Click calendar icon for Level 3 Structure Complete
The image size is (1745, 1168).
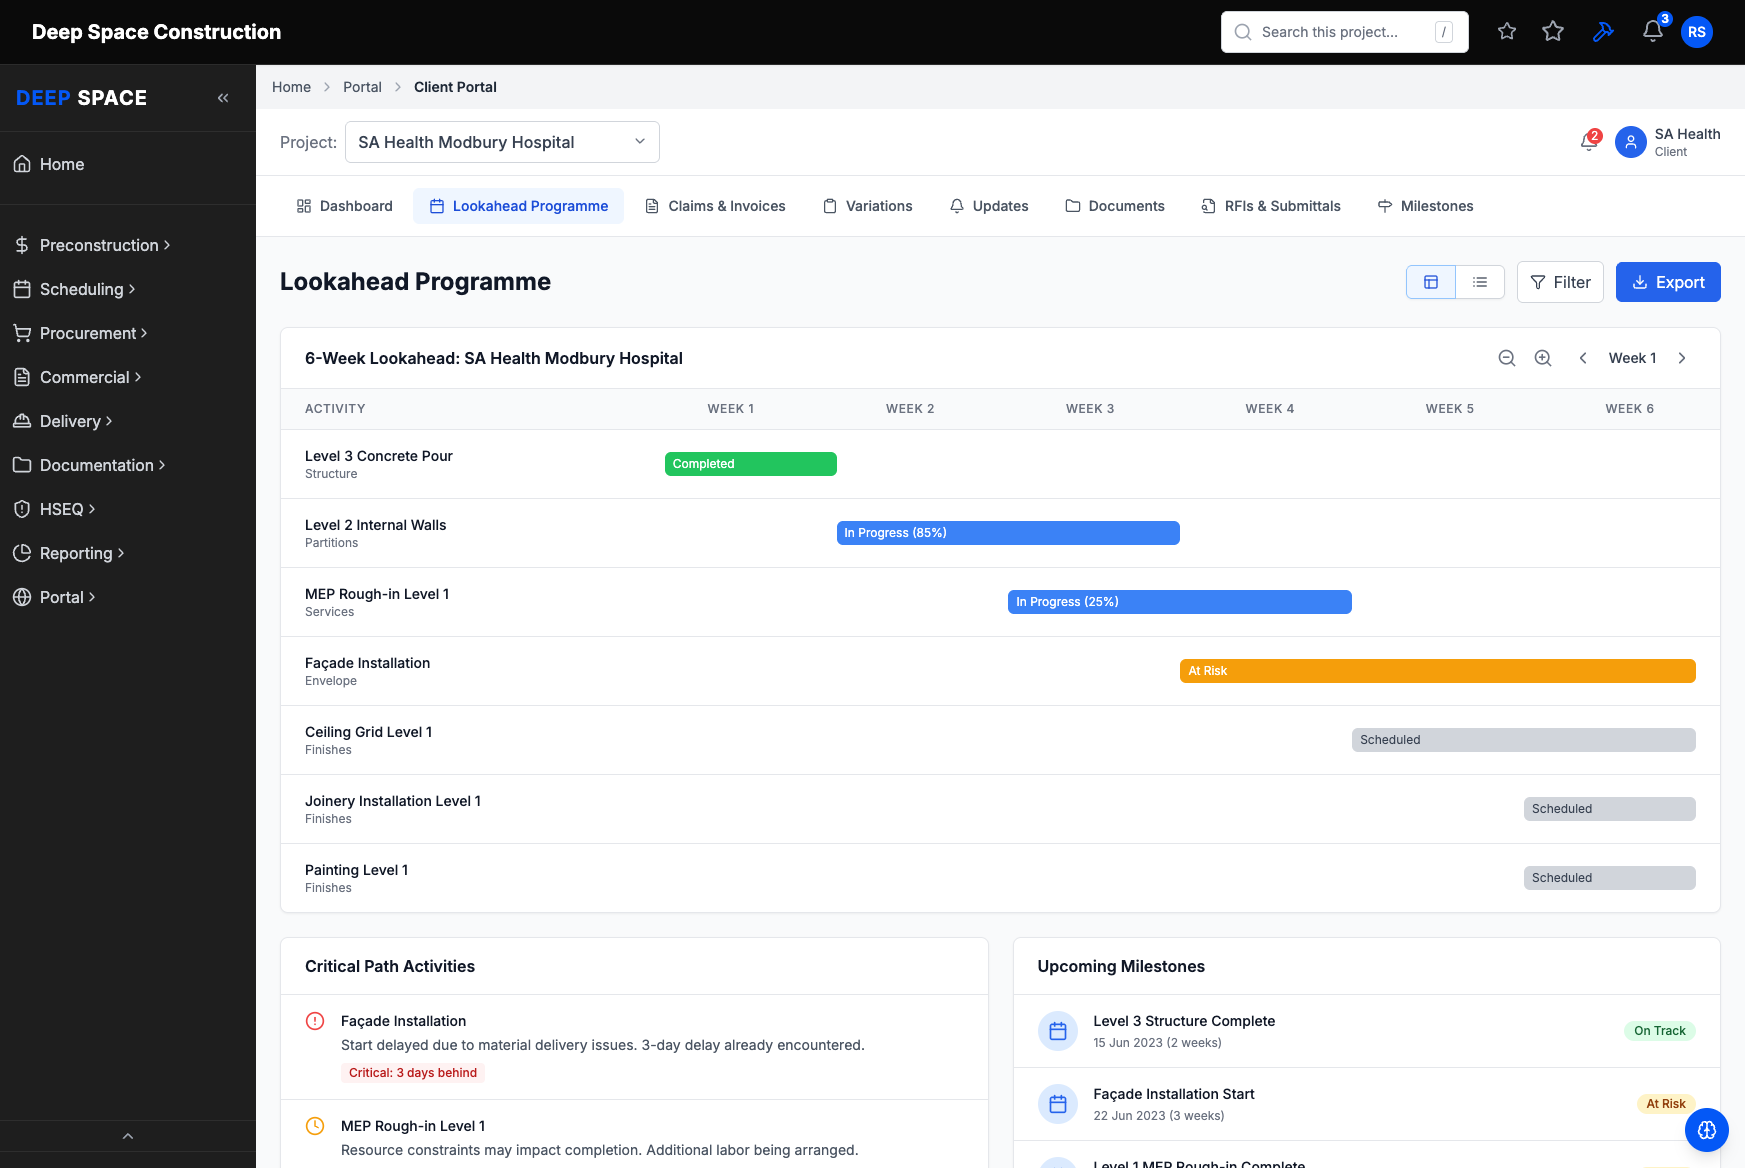click(x=1058, y=1031)
